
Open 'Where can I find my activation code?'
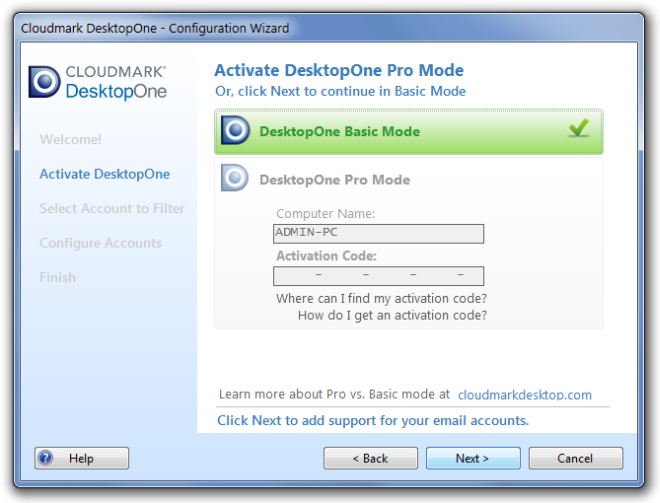point(381,298)
